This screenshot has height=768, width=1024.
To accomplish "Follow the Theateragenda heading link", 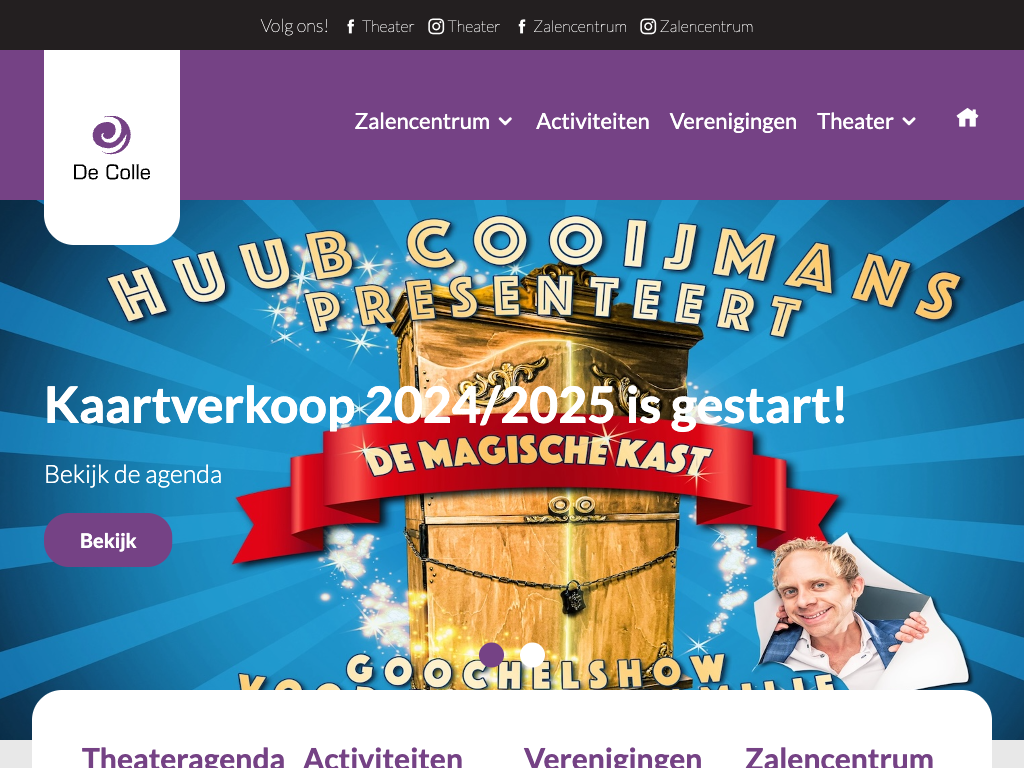I will click(183, 758).
